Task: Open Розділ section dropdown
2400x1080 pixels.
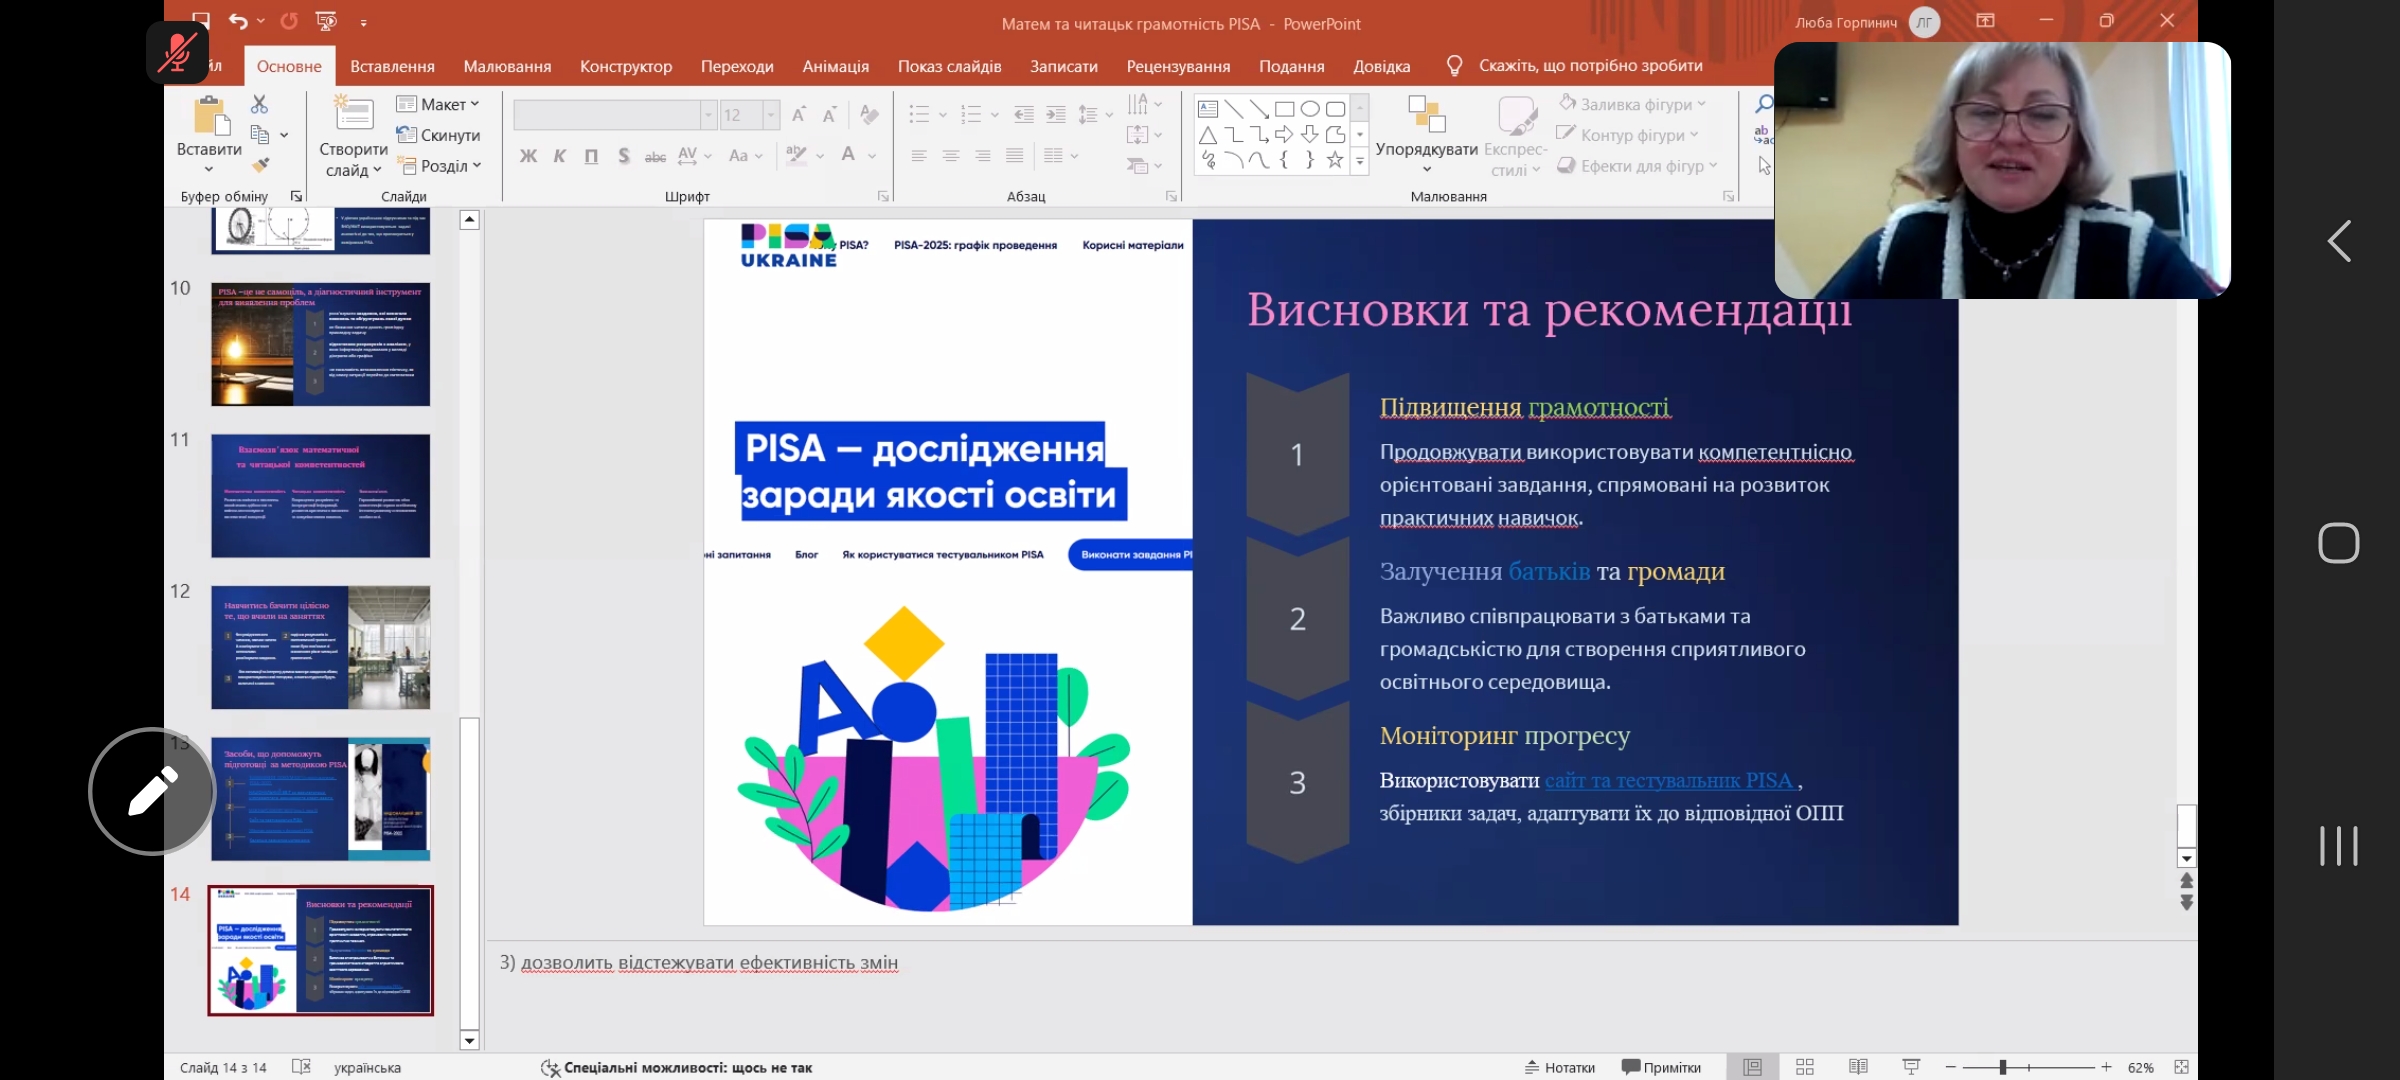Action: 440,166
